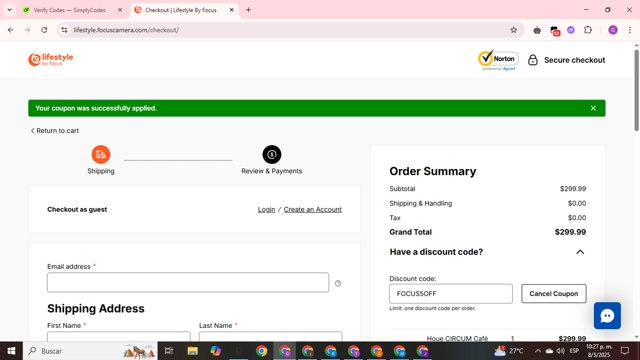Collapse the Have a discount code section

pyautogui.click(x=580, y=252)
